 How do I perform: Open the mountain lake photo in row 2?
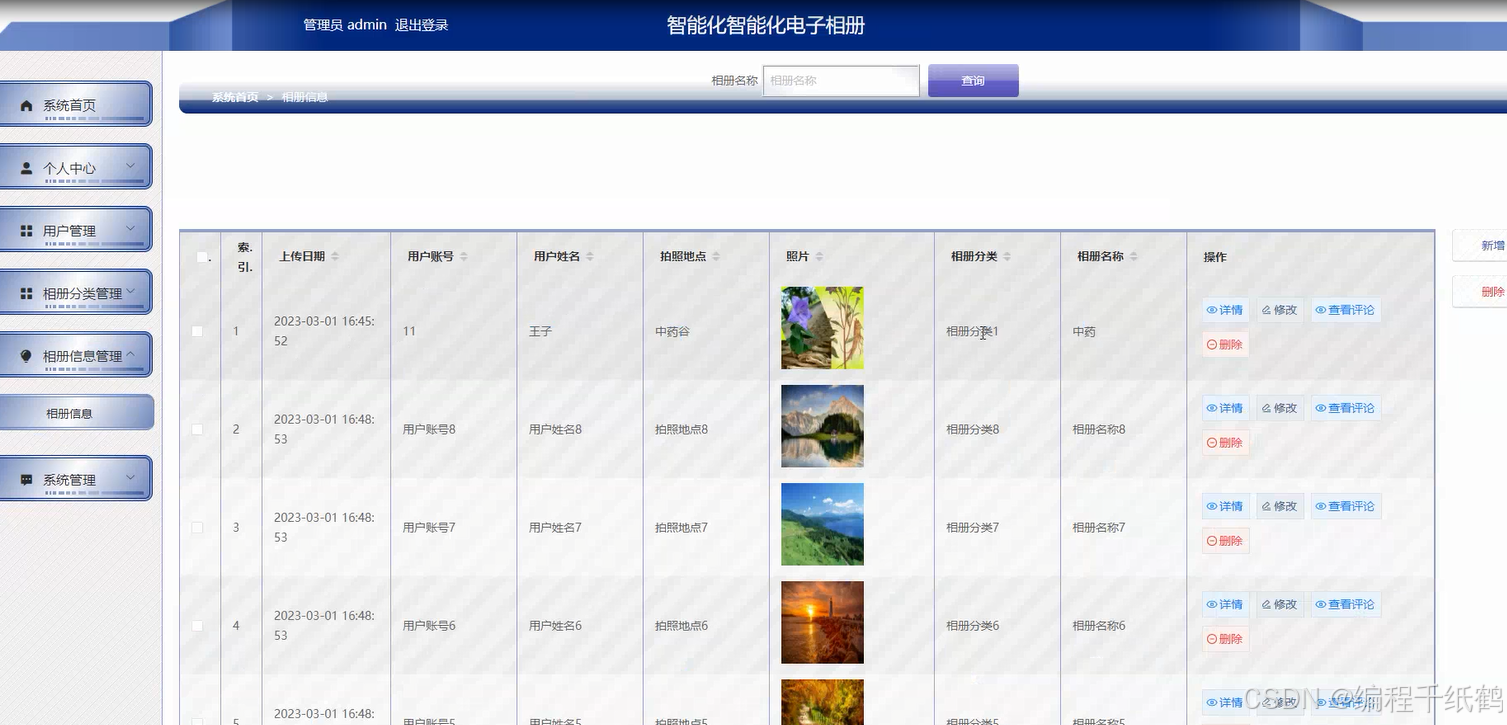(x=822, y=426)
